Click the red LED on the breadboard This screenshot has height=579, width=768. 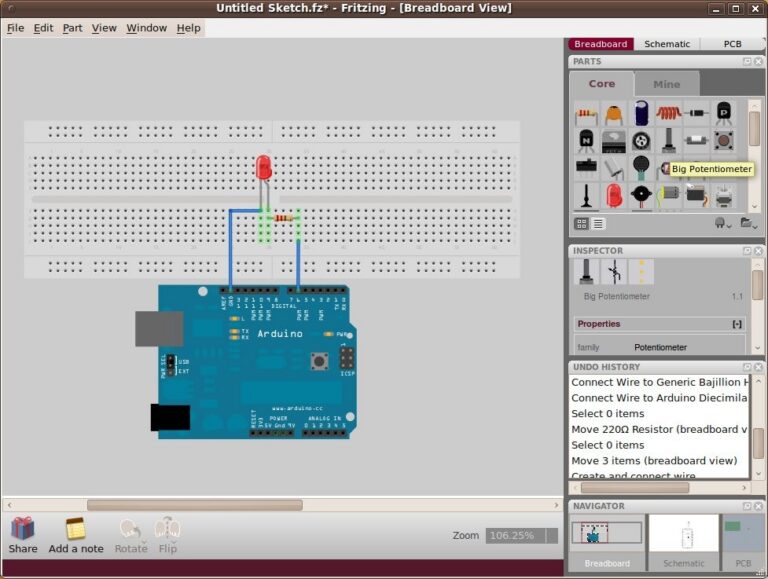coord(264,168)
